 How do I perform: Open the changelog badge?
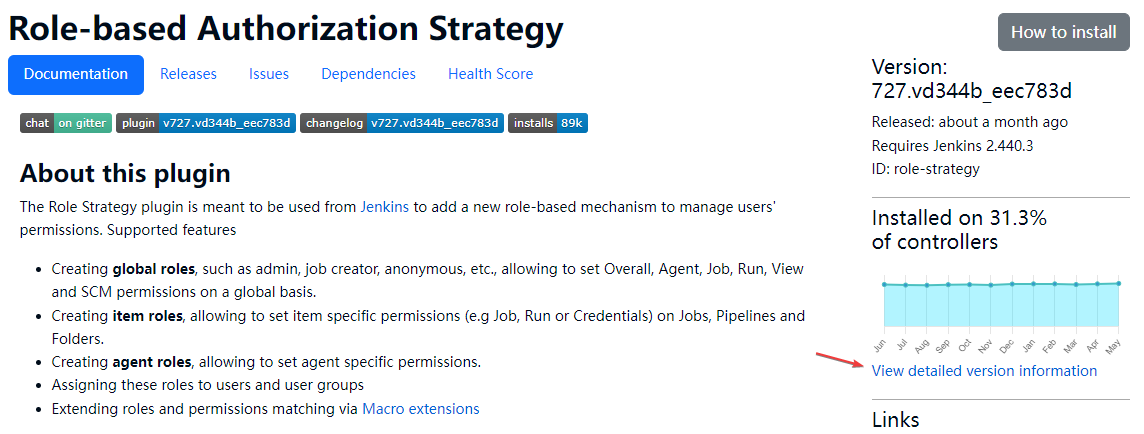point(401,123)
